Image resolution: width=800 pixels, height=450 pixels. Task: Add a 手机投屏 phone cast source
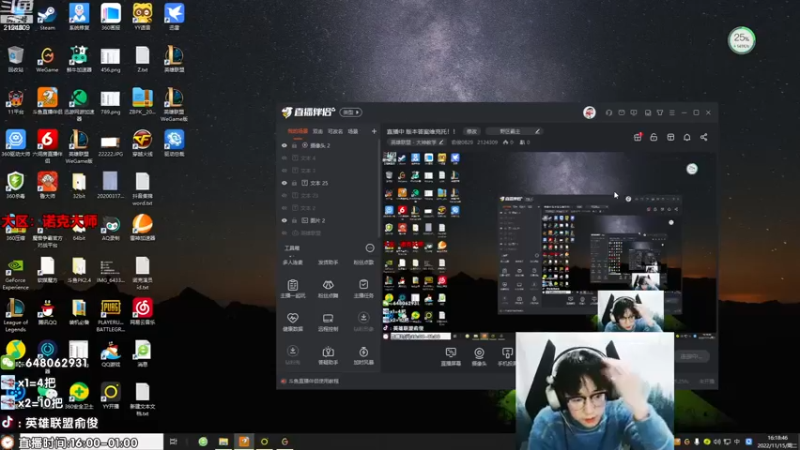coord(507,357)
